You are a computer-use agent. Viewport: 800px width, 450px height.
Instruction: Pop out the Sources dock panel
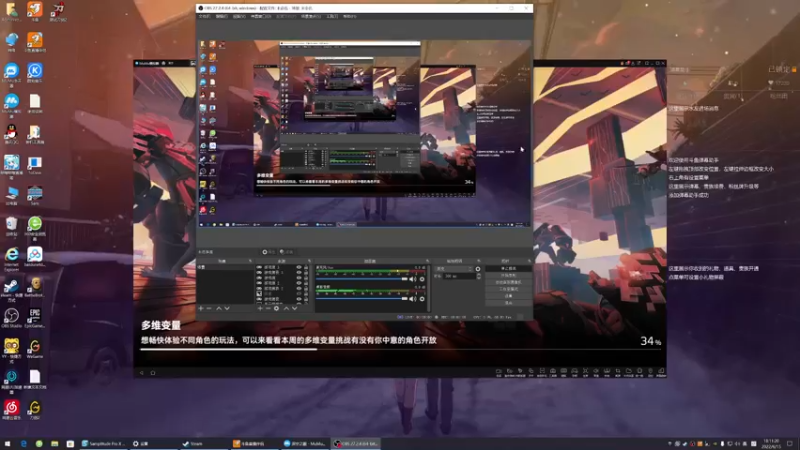[309, 261]
